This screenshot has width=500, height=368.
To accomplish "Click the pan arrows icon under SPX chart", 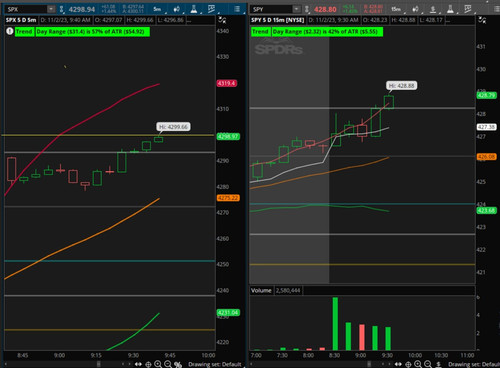I will coord(138,364).
